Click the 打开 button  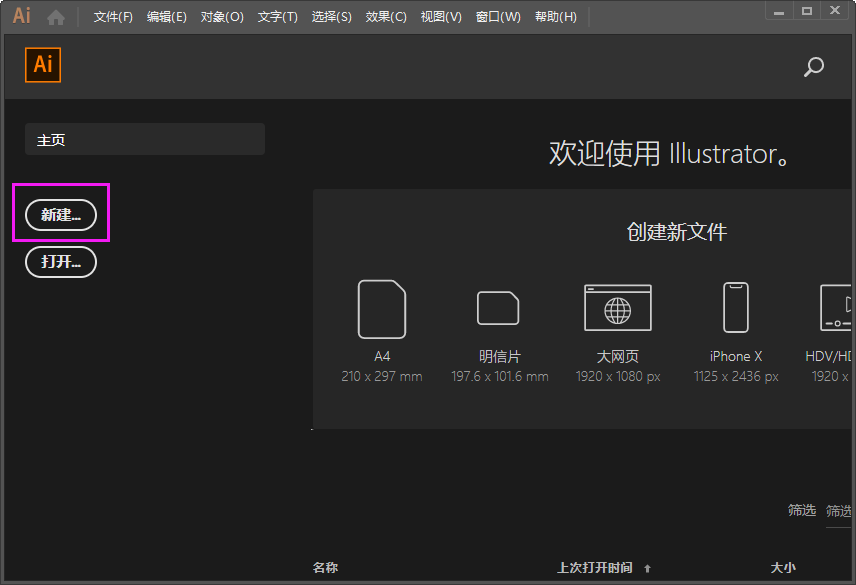[x=60, y=261]
